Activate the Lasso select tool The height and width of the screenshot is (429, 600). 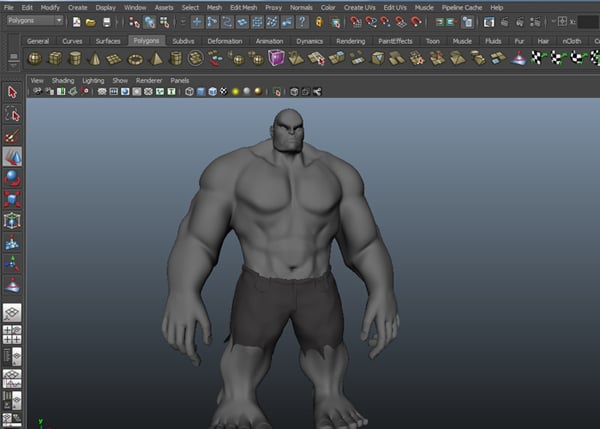click(x=12, y=114)
